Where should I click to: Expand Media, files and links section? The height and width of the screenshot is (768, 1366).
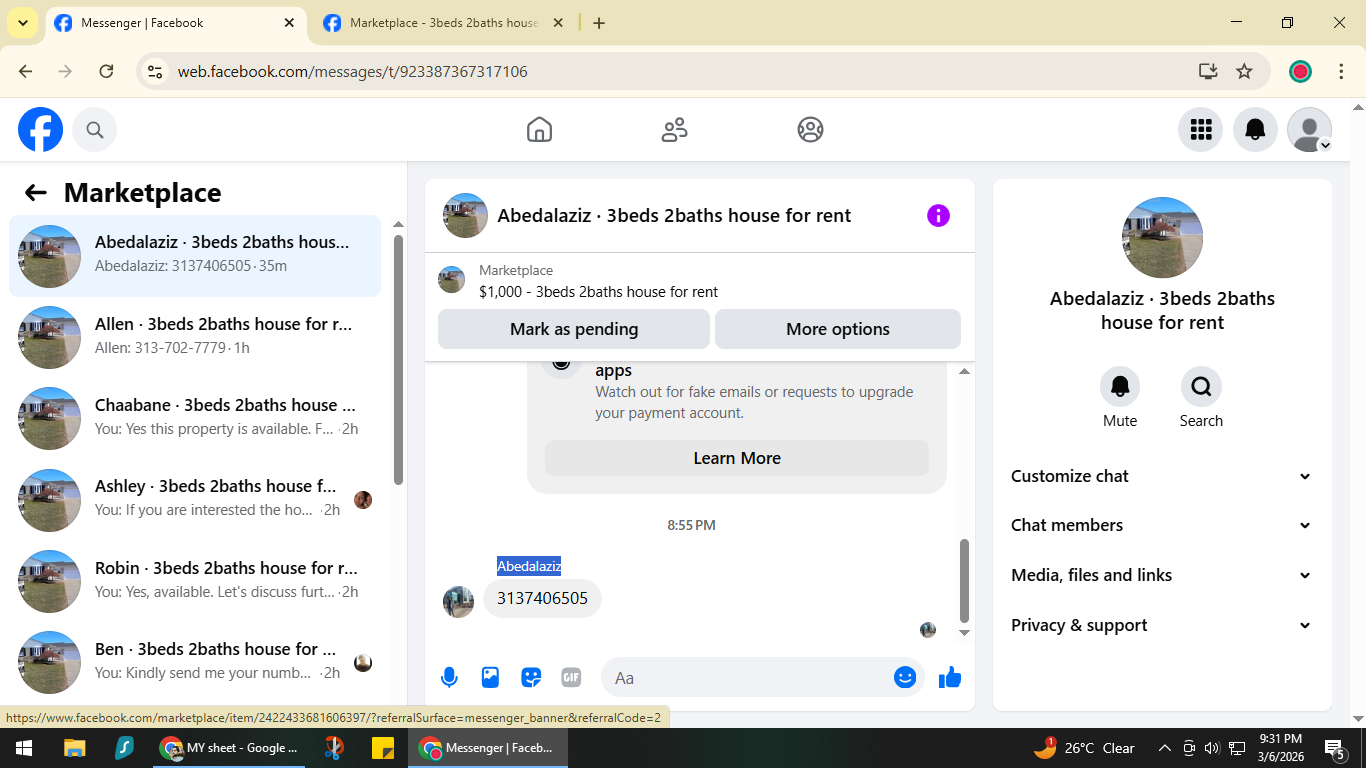(1162, 575)
